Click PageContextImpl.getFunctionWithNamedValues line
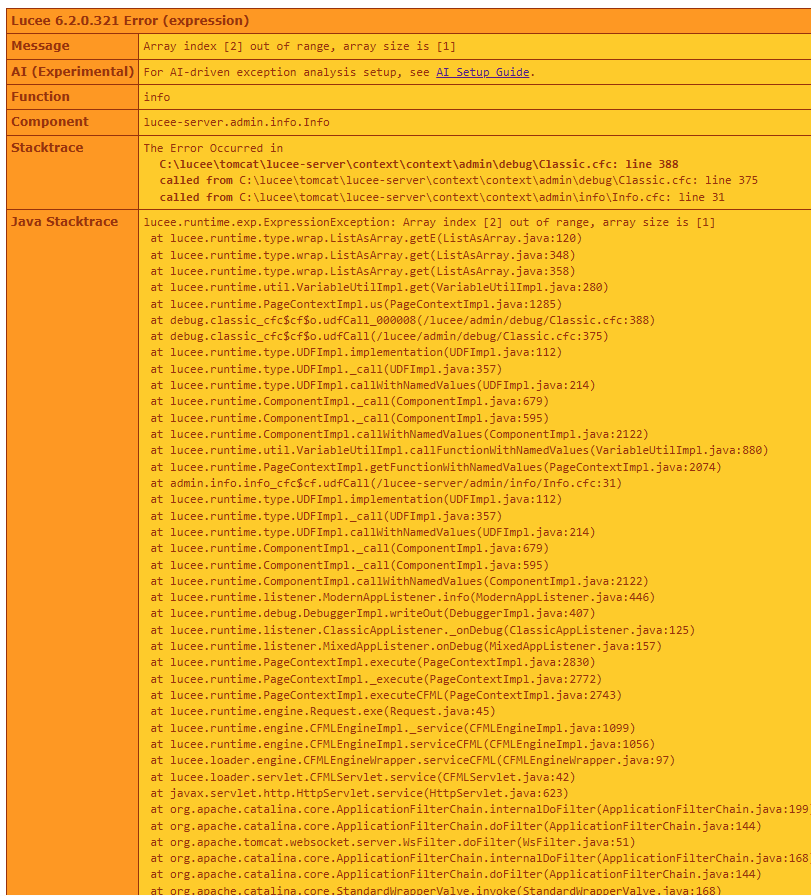This screenshot has height=896, width=811. (x=436, y=467)
